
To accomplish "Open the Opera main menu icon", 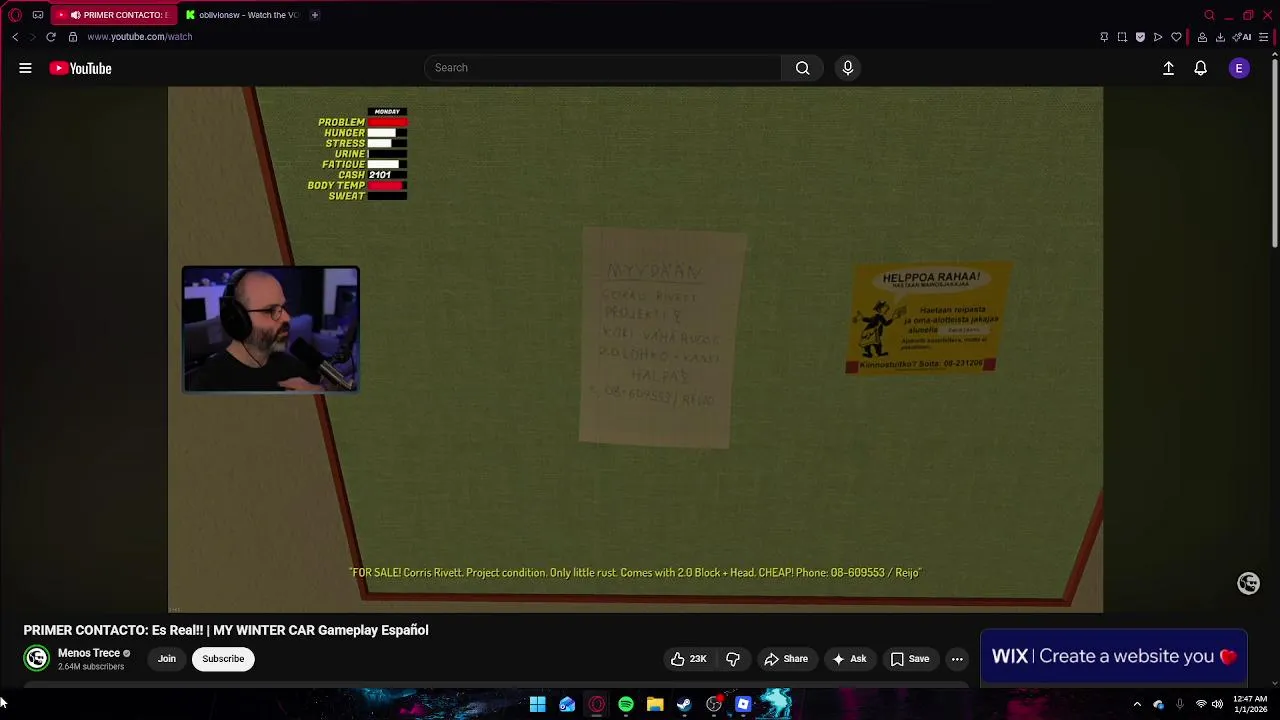I will pyautogui.click(x=15, y=15).
